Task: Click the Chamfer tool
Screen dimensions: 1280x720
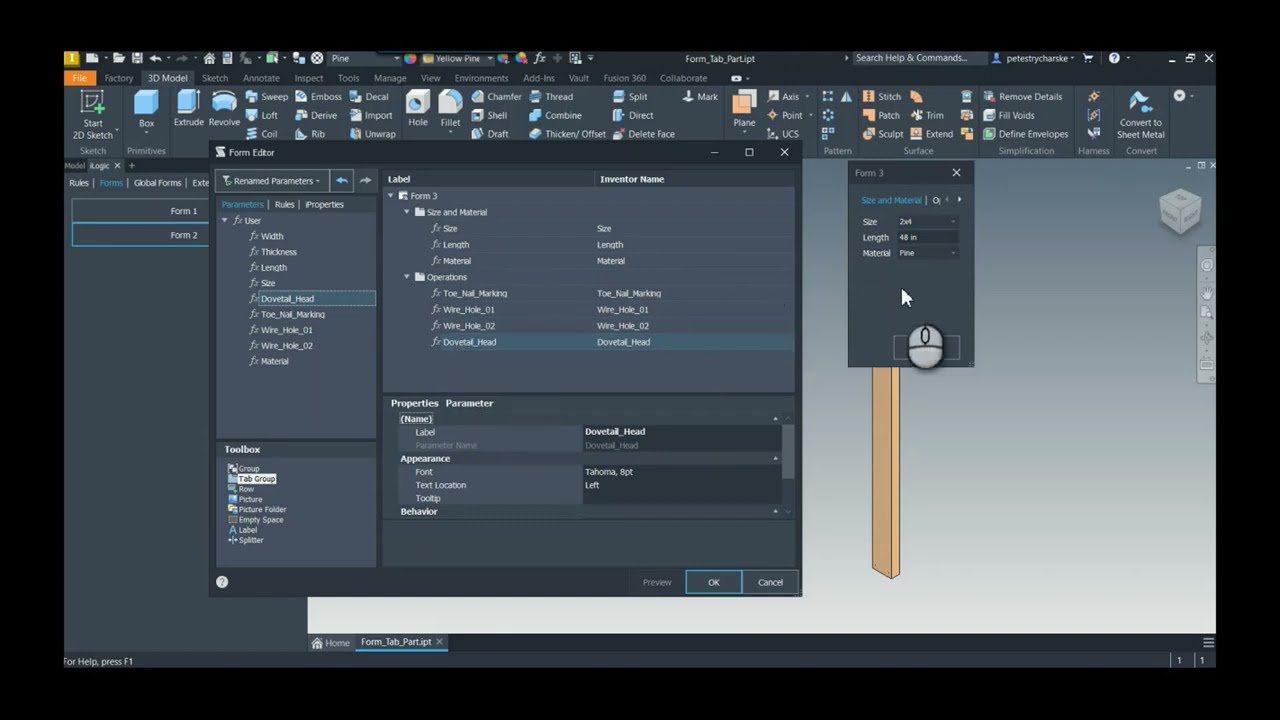Action: tap(496, 97)
